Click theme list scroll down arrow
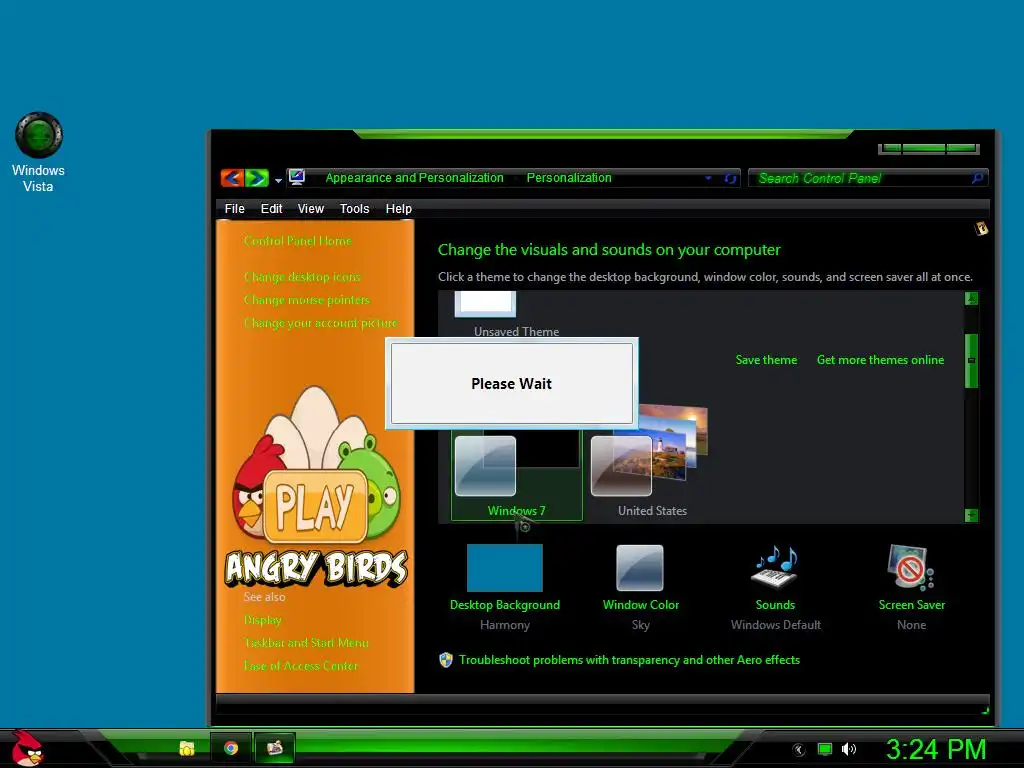Image resolution: width=1024 pixels, height=768 pixels. click(971, 515)
